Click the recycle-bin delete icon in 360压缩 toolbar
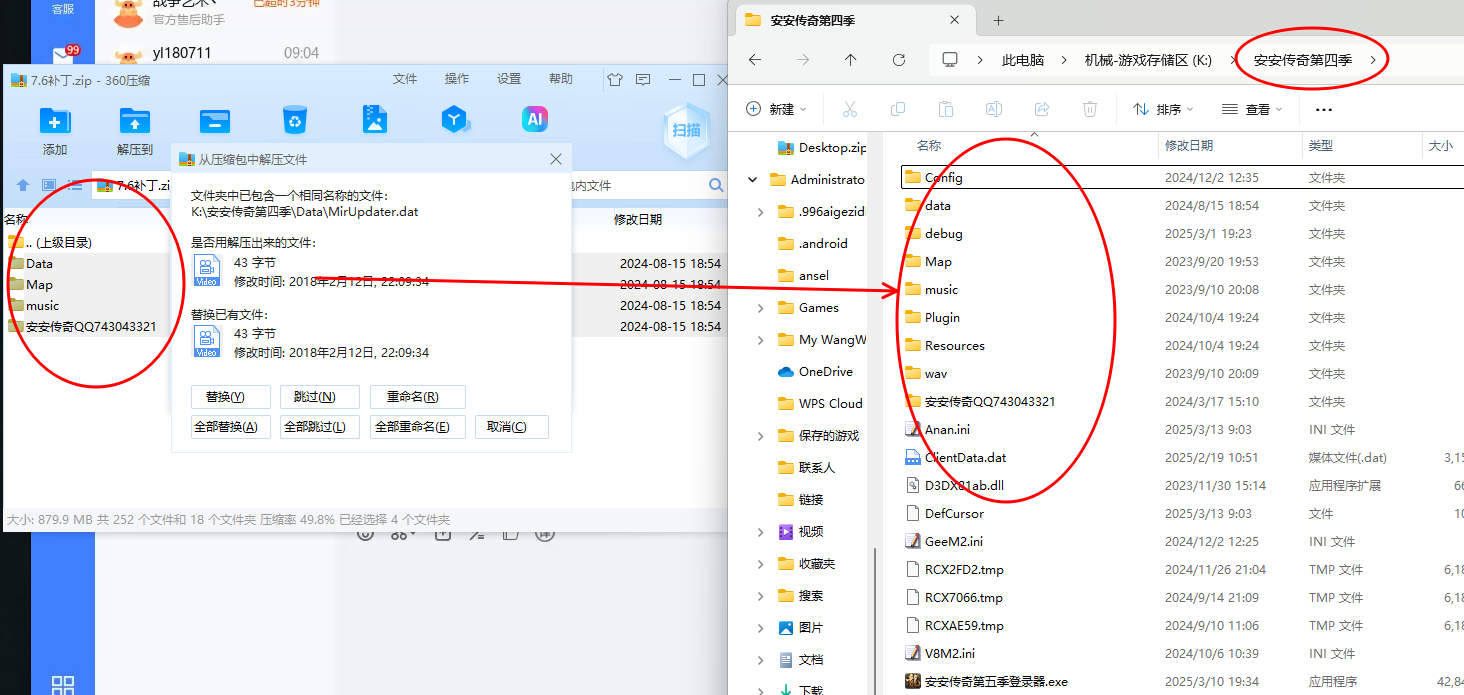Screen dimensions: 1464x695 pos(294,120)
